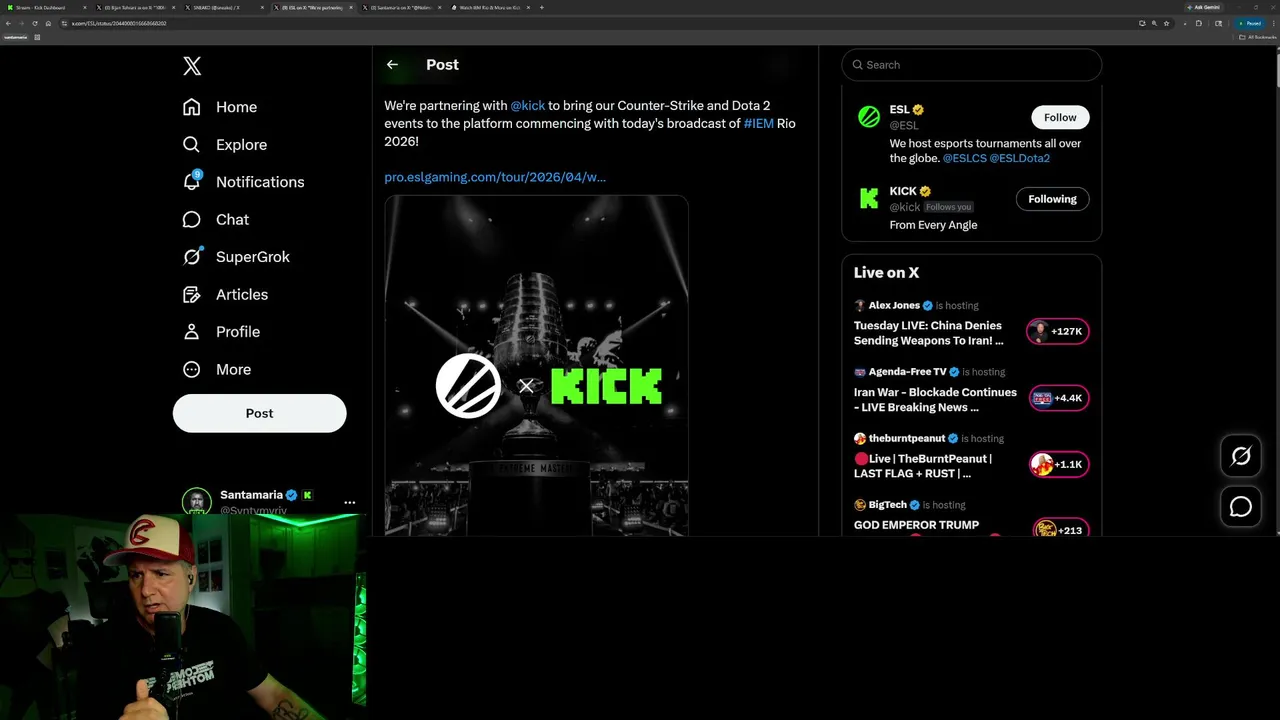Open the KICK profile avatar

869,199
